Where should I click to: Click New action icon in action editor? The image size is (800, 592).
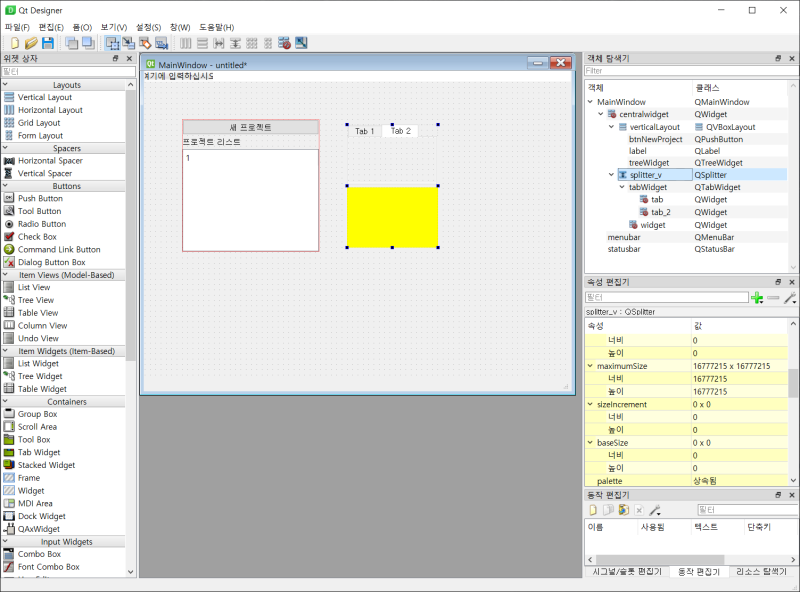(x=593, y=510)
